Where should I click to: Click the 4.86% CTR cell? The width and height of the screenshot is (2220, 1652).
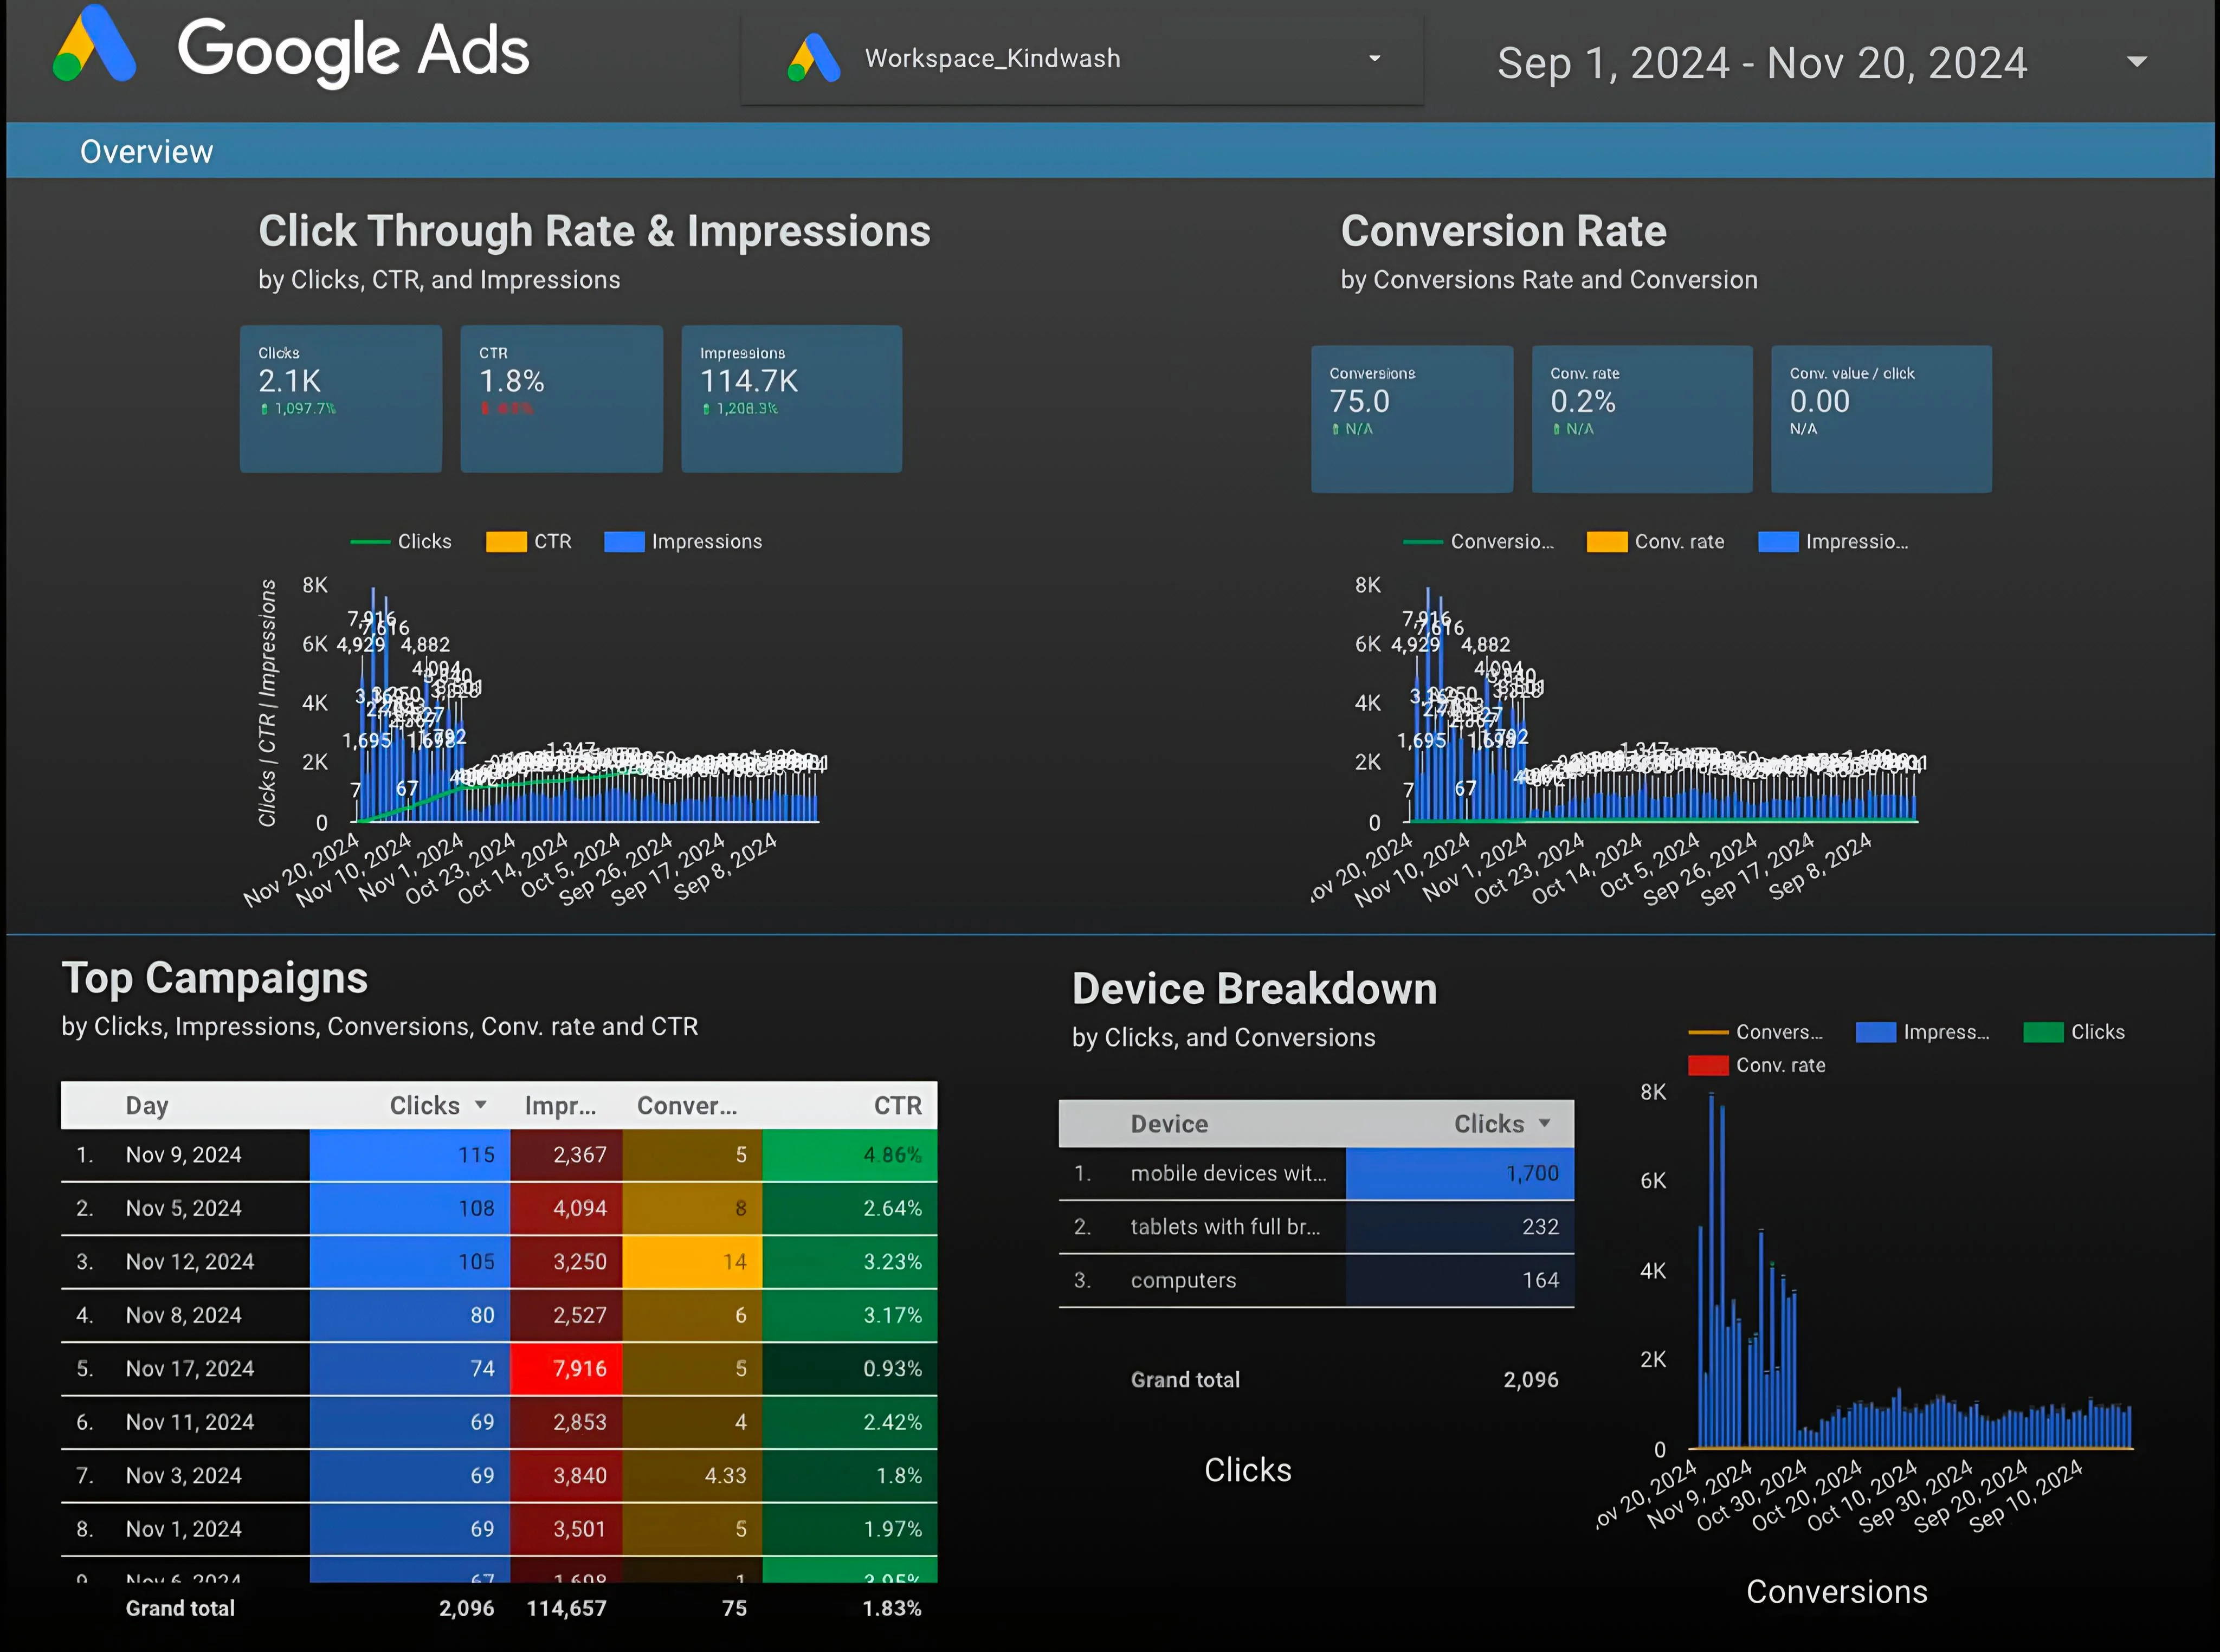coord(850,1155)
